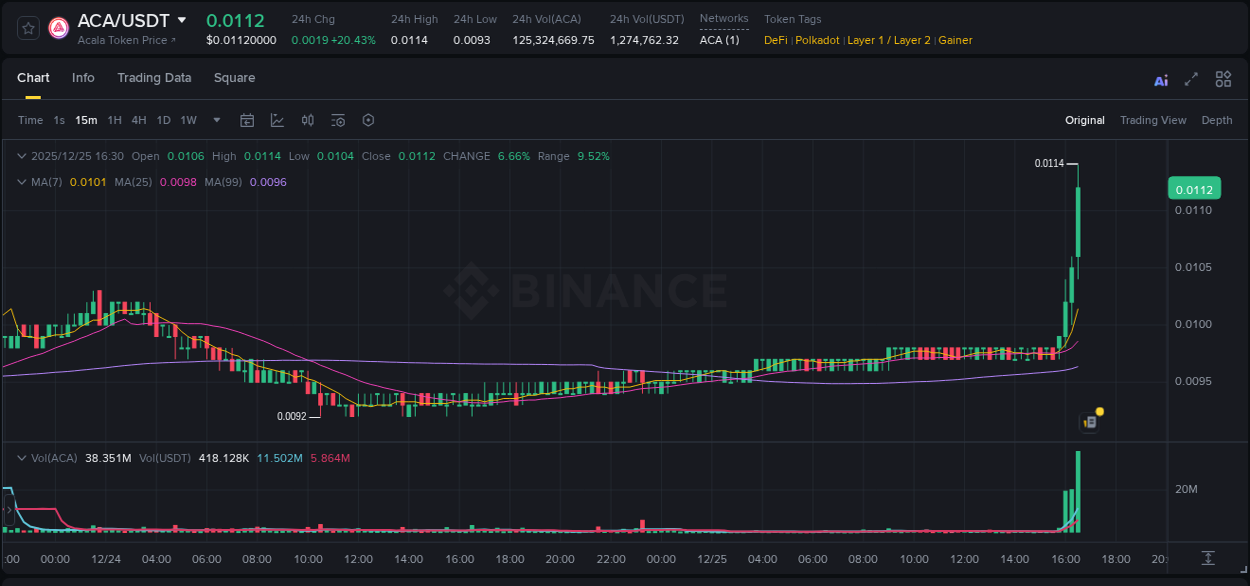The width and height of the screenshot is (1250, 586).
Task: Click the chart screenshot camera icon
Action: 1089,421
